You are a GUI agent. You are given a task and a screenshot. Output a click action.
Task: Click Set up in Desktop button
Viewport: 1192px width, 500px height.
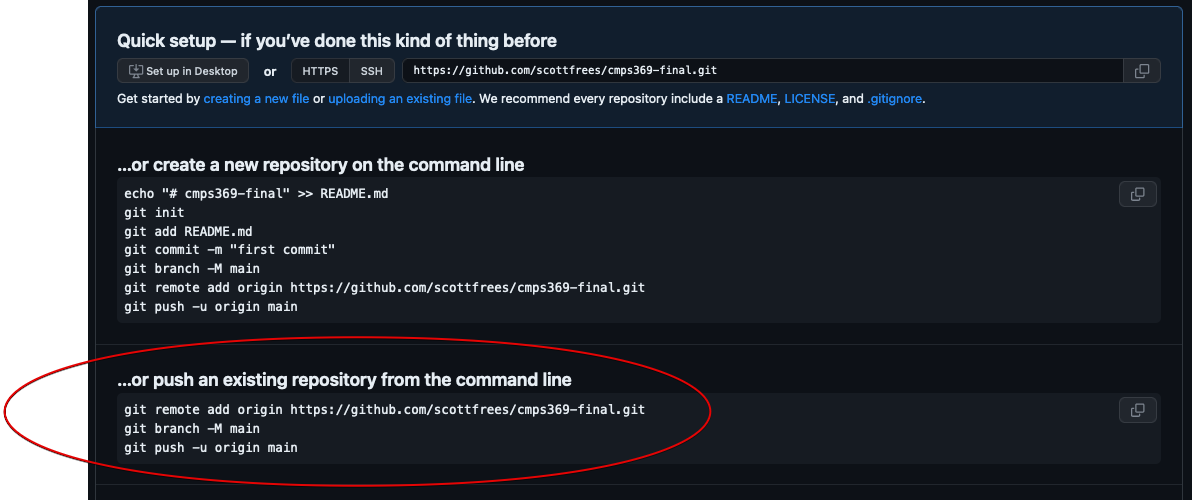coord(183,71)
